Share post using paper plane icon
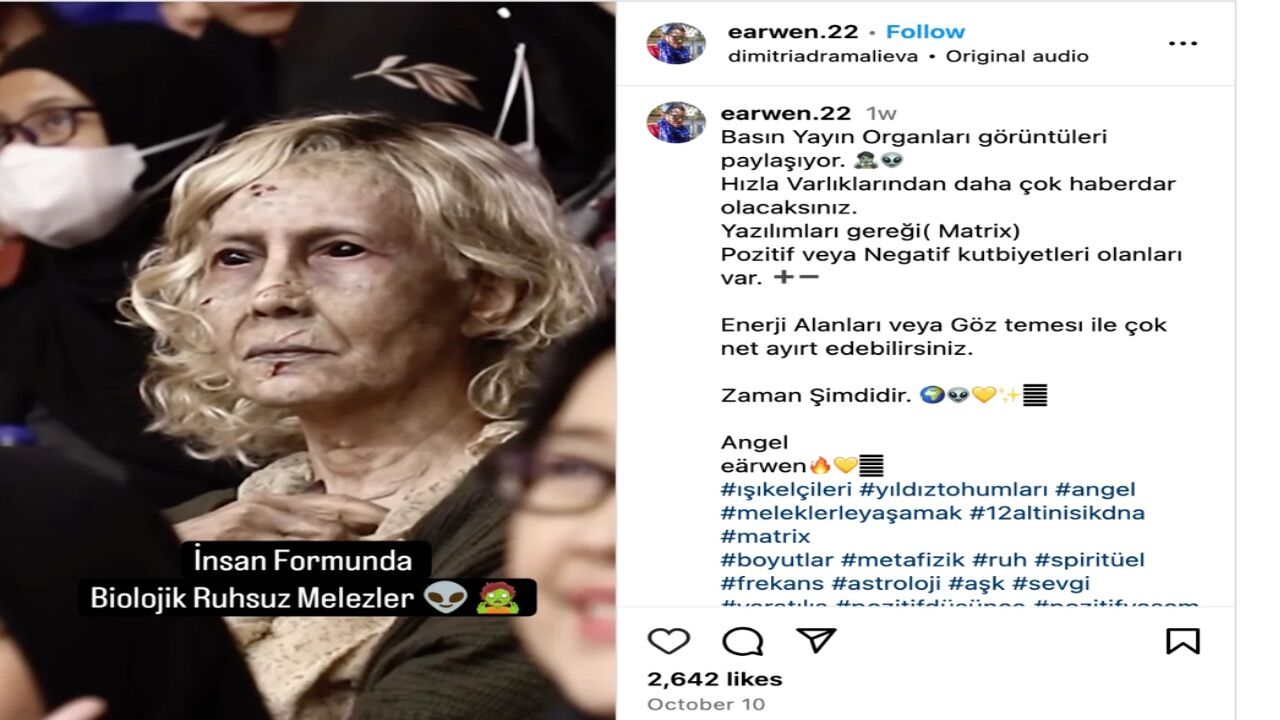 (816, 640)
